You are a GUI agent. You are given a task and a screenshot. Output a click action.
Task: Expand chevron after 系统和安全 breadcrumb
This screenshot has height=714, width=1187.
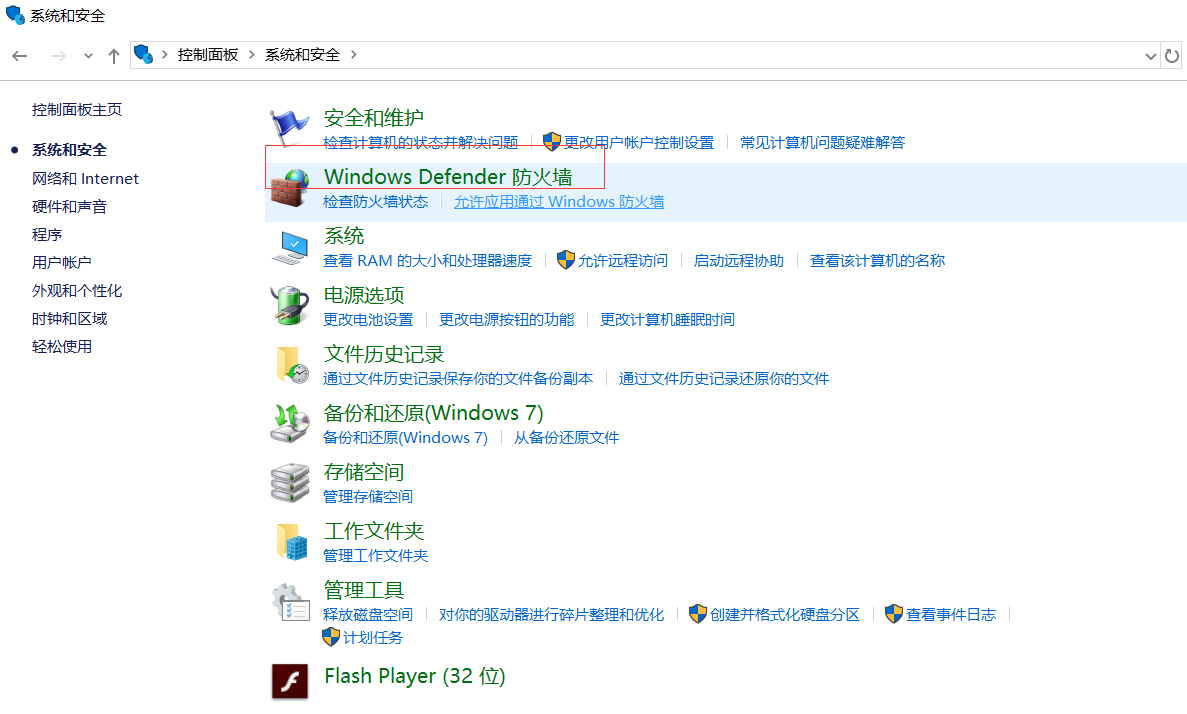(354, 55)
